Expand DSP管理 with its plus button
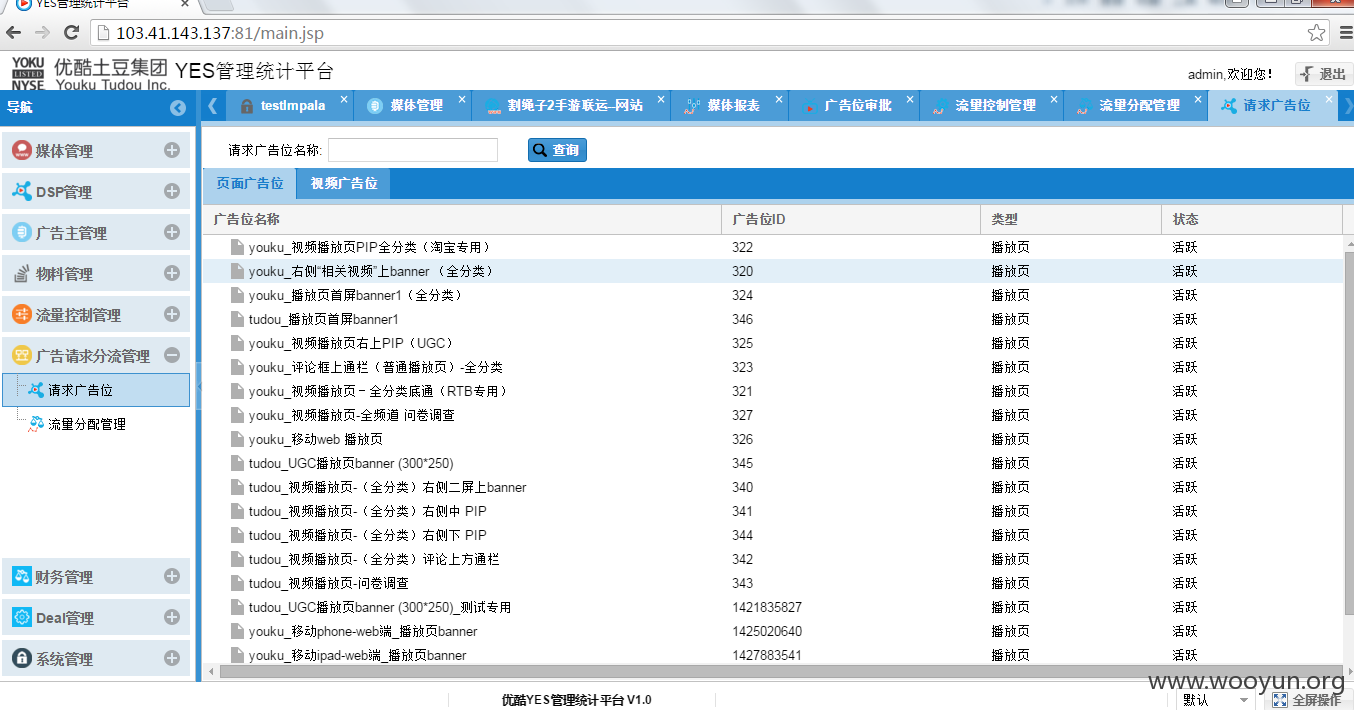The width and height of the screenshot is (1354, 710). [x=172, y=191]
